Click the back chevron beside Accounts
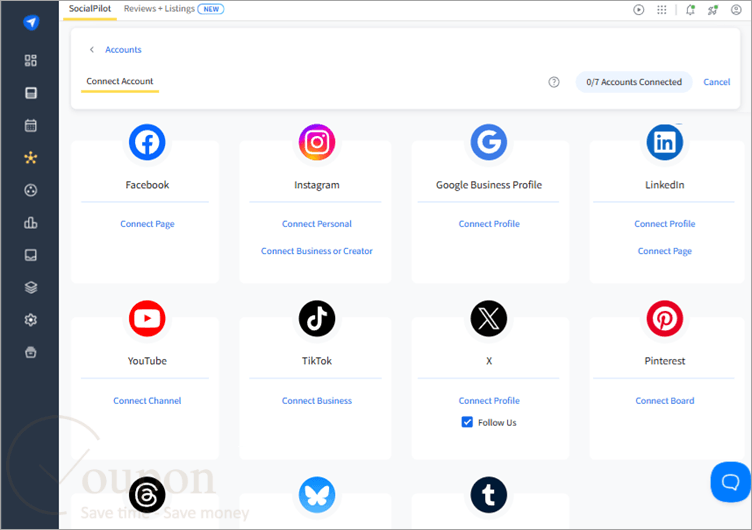 point(92,49)
